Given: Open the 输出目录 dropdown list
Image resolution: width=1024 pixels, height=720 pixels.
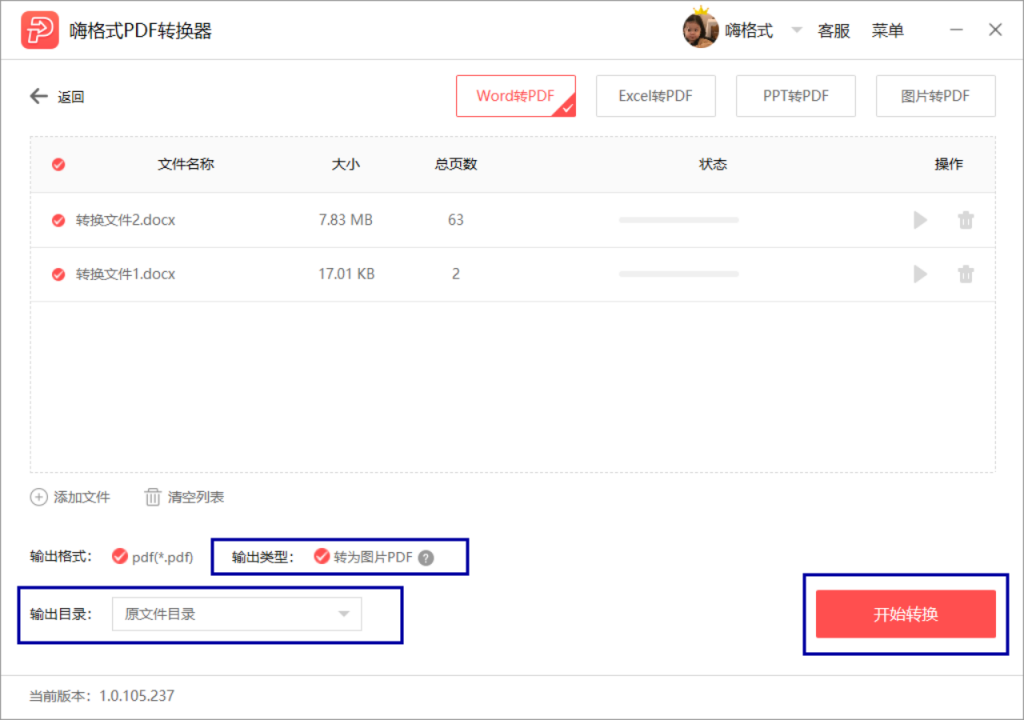Looking at the screenshot, I should point(236,614).
